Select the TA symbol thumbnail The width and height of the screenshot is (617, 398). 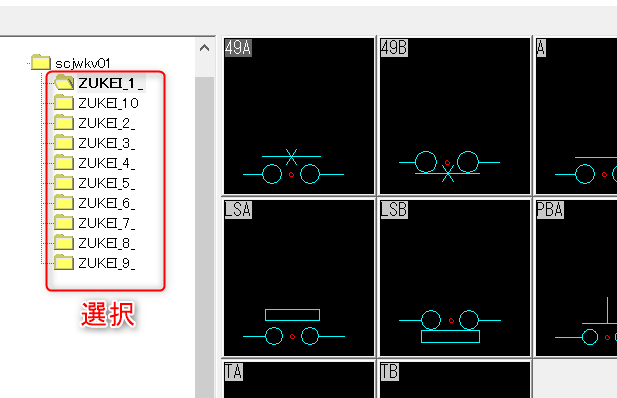pos(299,380)
